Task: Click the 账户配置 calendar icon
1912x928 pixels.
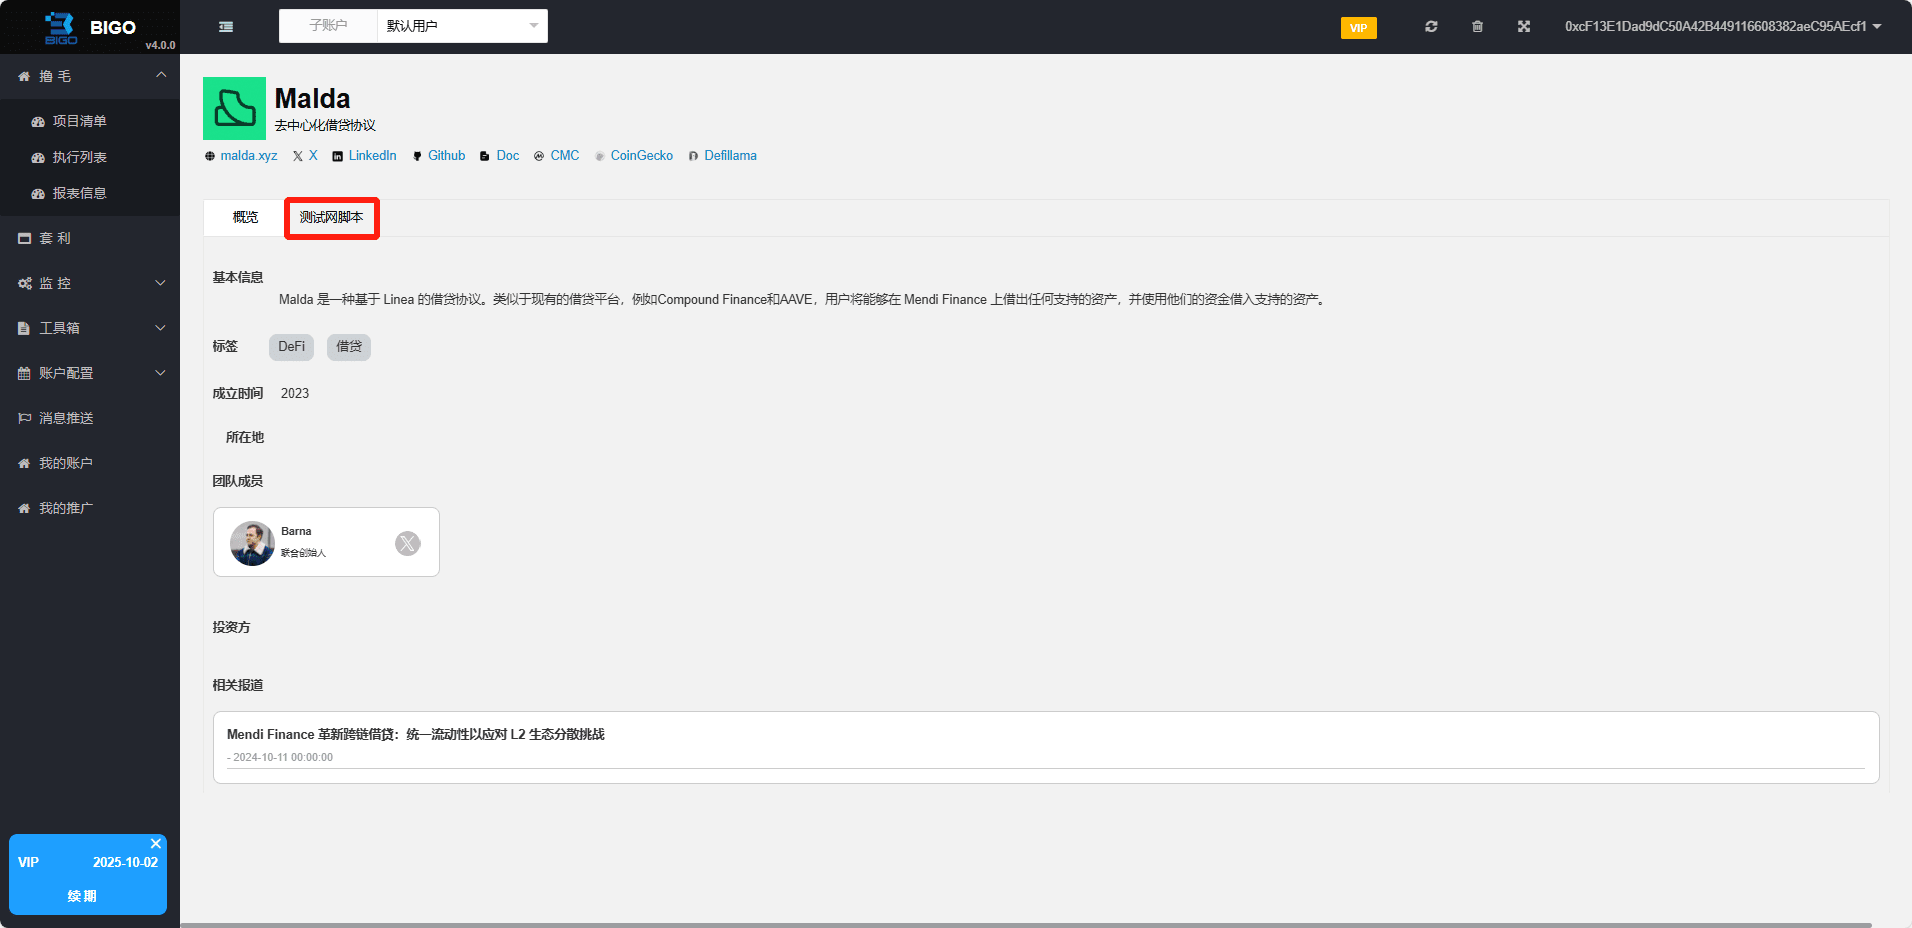Action: tap(24, 373)
